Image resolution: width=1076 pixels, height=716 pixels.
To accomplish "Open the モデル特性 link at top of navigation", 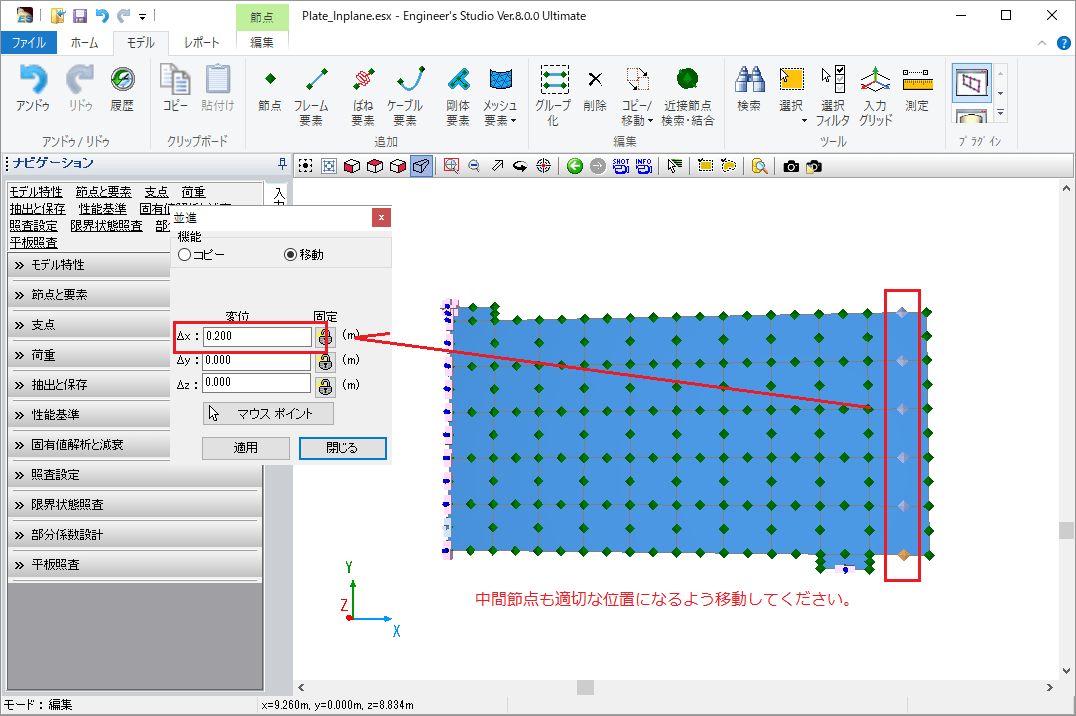I will click(x=36, y=192).
